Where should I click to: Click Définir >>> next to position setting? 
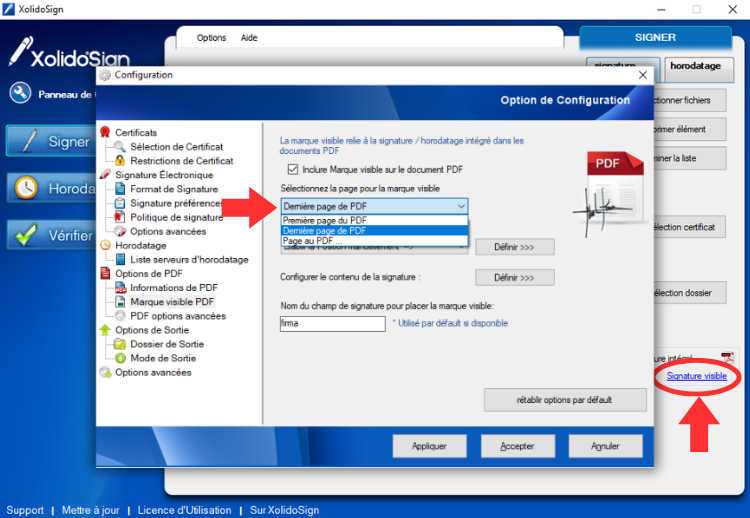(x=515, y=247)
